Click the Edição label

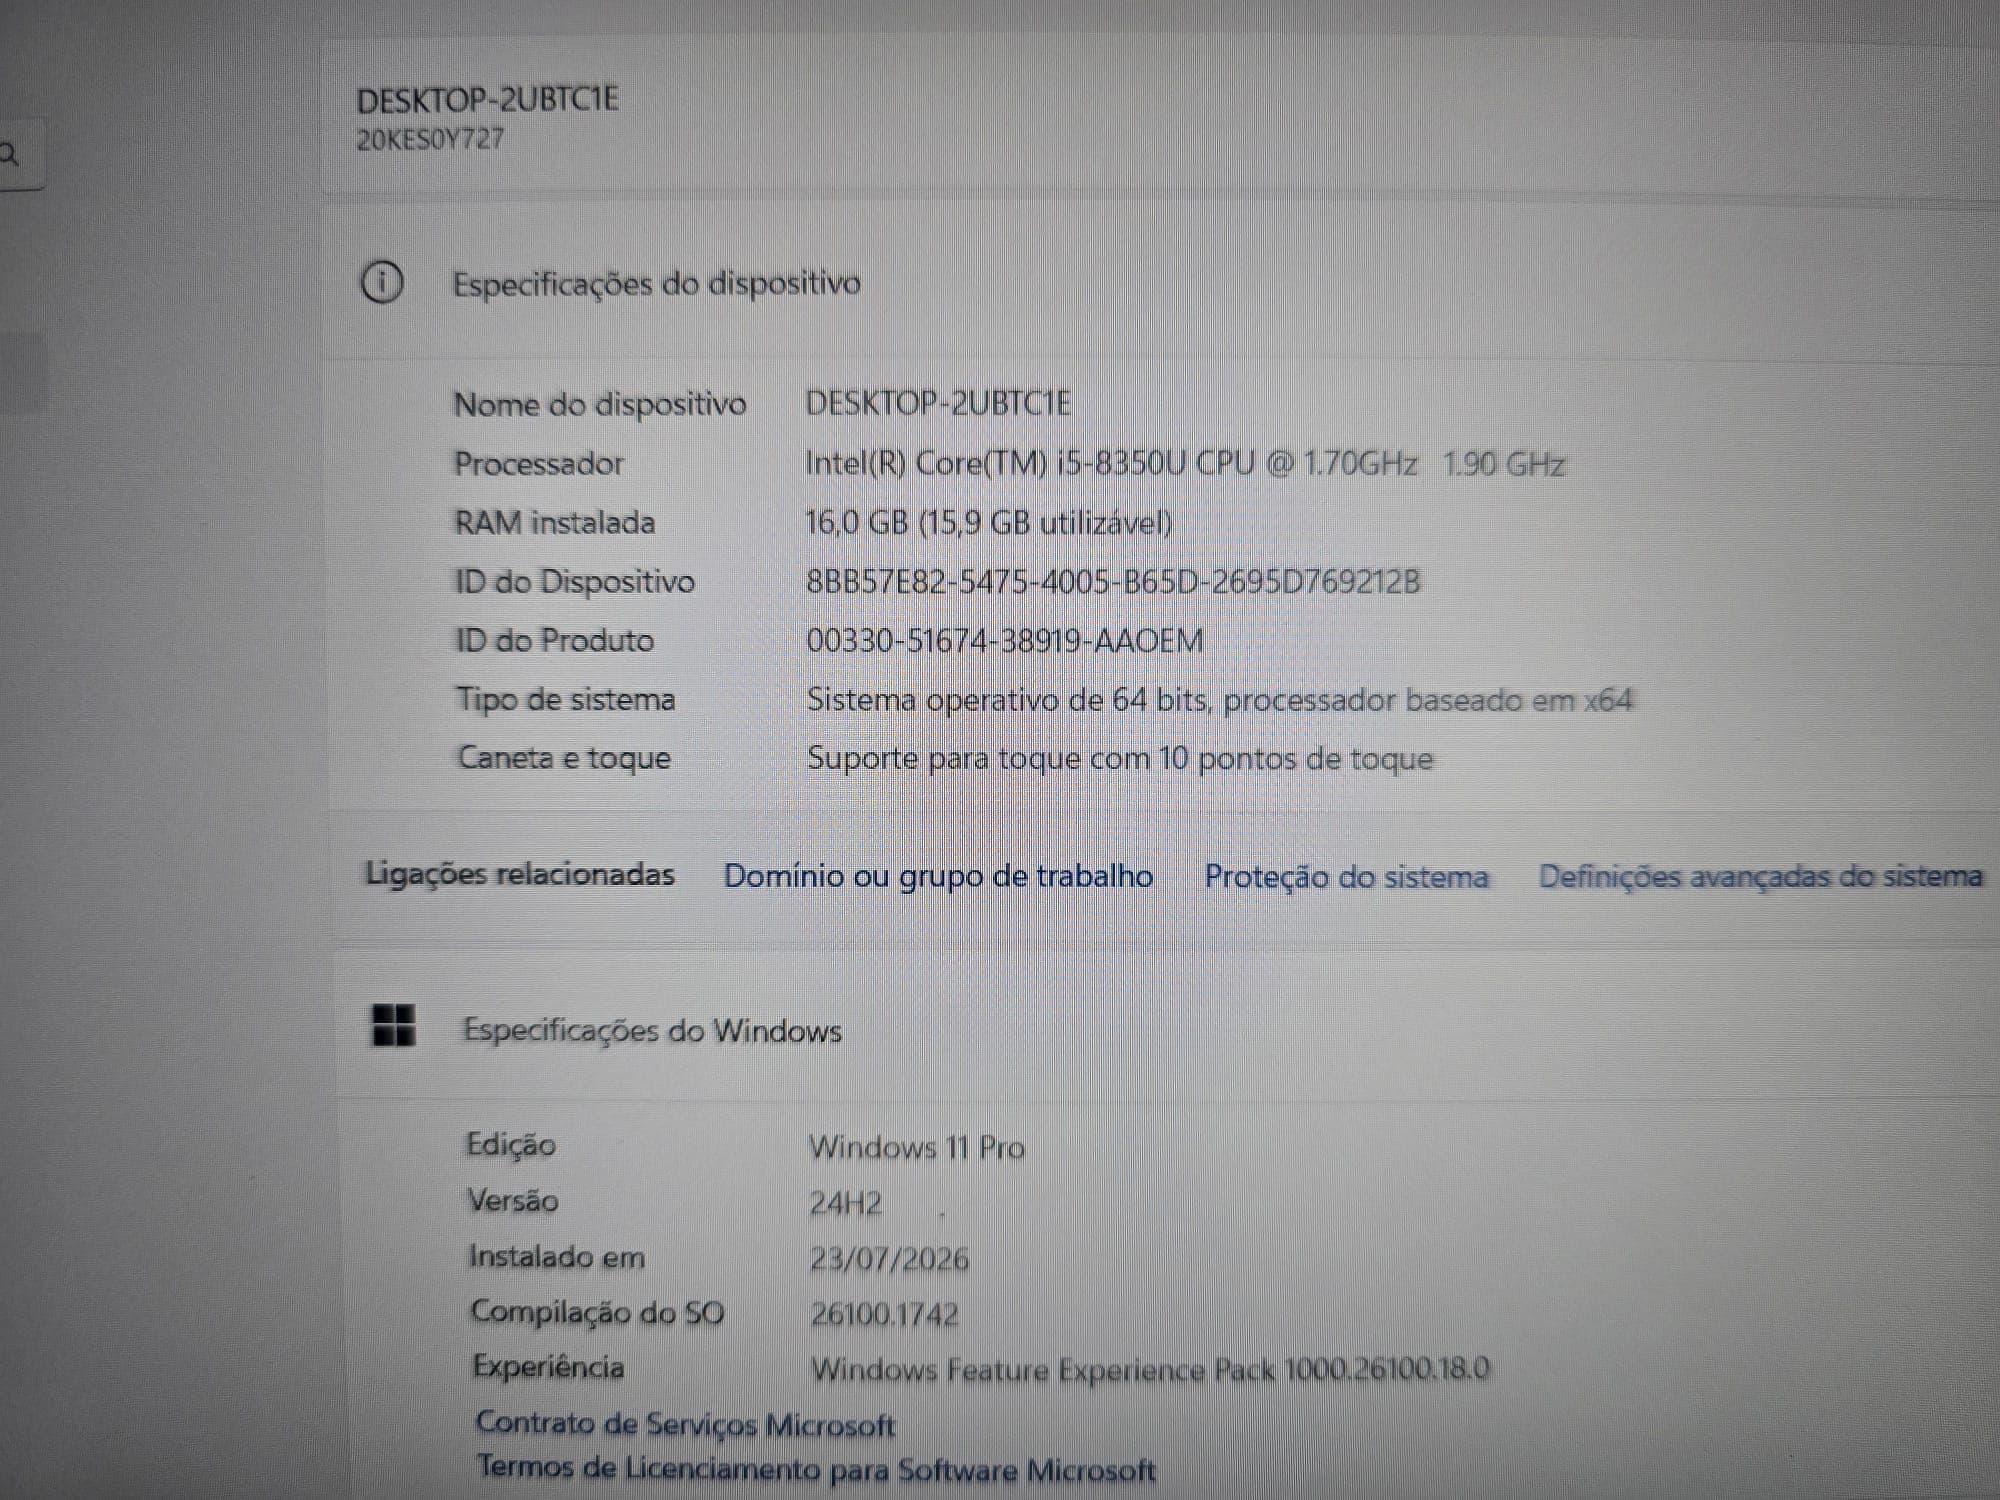point(511,1145)
